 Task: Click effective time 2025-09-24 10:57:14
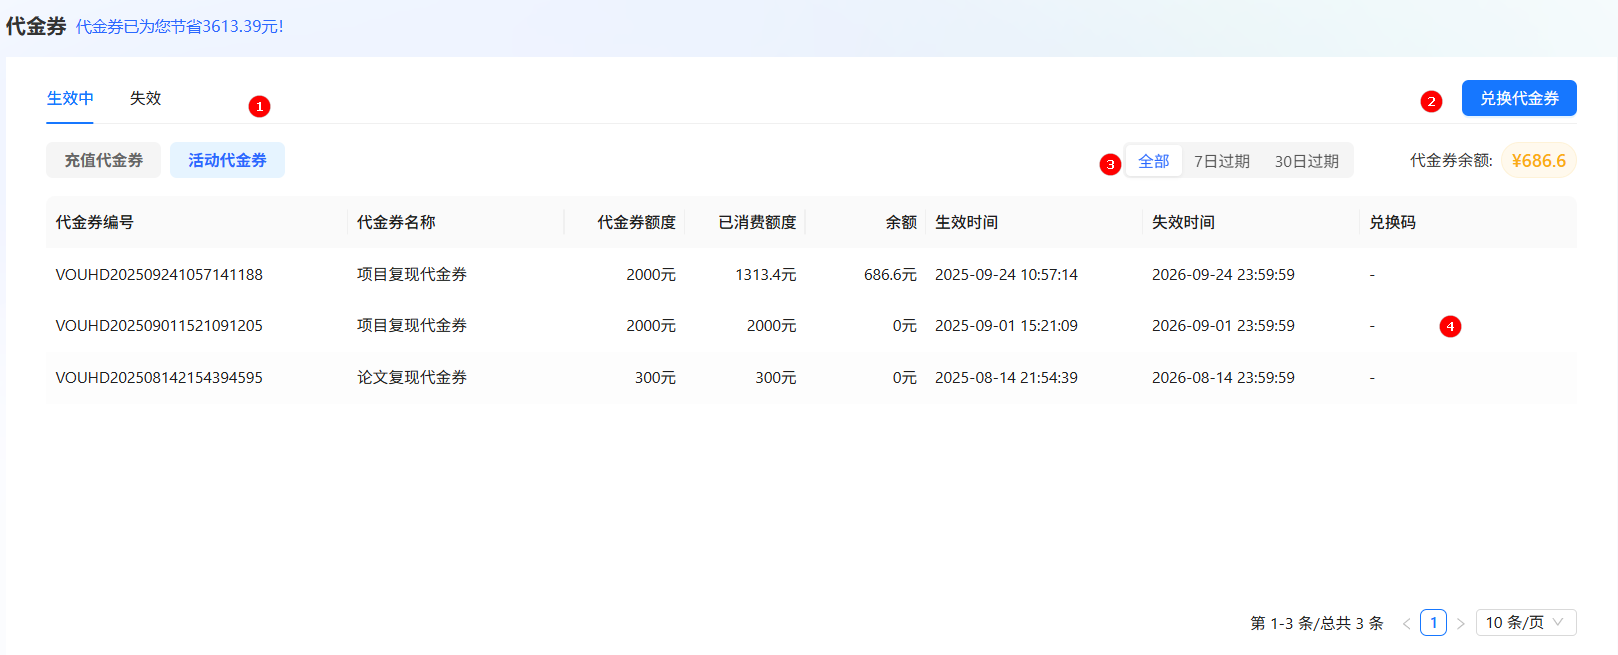(1006, 274)
